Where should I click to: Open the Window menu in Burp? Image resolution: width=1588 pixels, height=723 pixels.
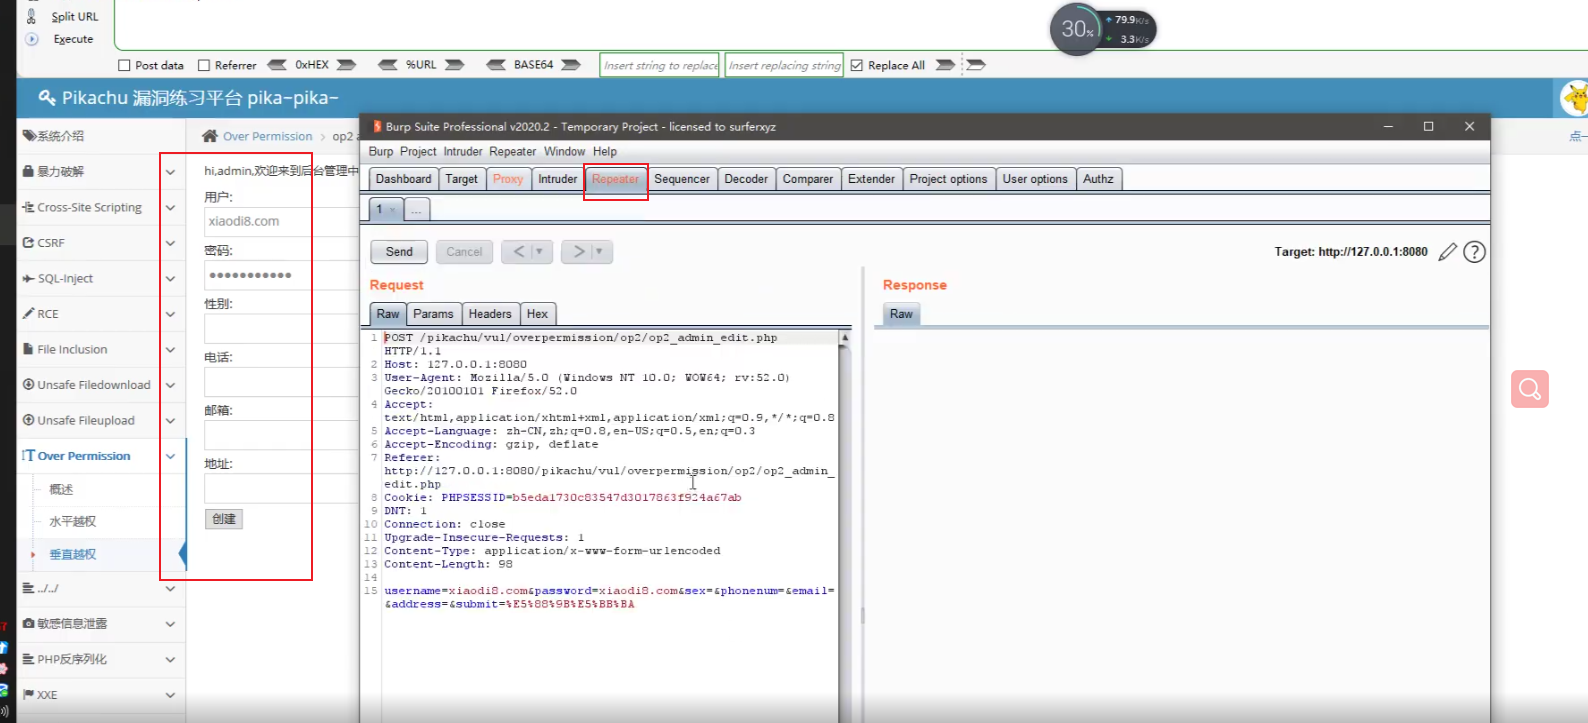(x=564, y=152)
